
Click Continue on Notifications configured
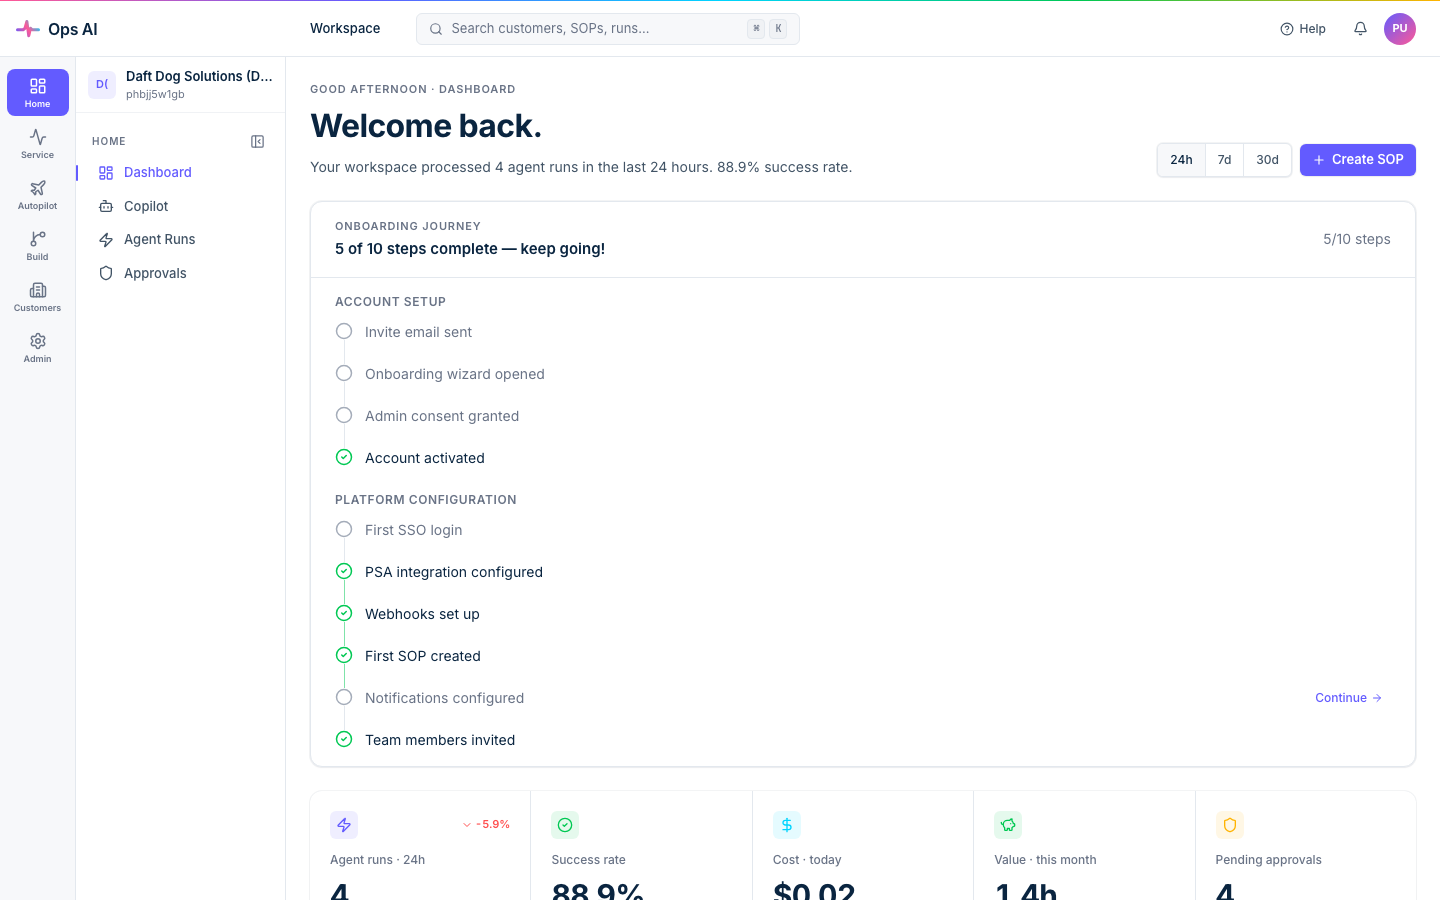[x=1348, y=698]
